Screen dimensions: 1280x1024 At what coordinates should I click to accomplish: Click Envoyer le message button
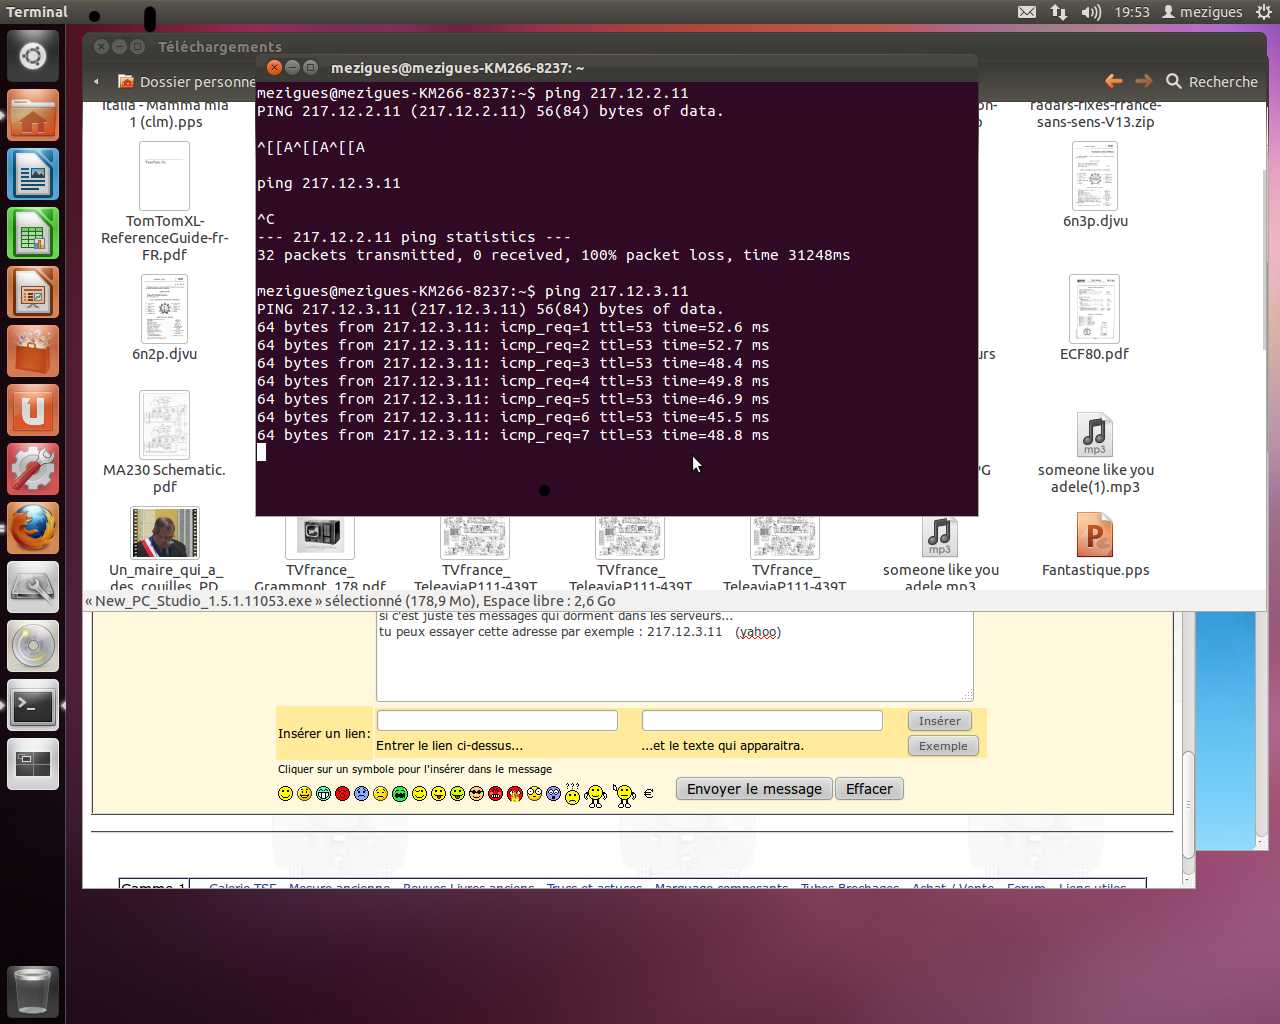[754, 789]
